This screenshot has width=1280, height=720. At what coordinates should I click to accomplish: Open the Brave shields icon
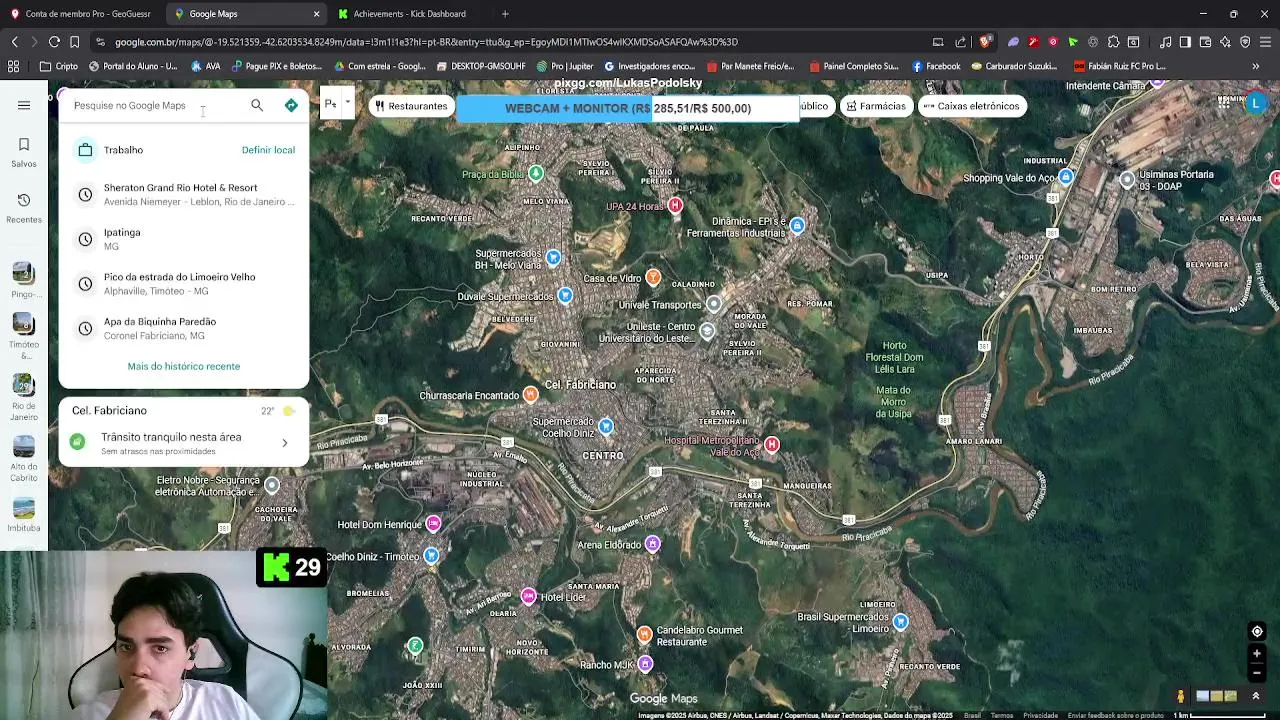point(985,42)
